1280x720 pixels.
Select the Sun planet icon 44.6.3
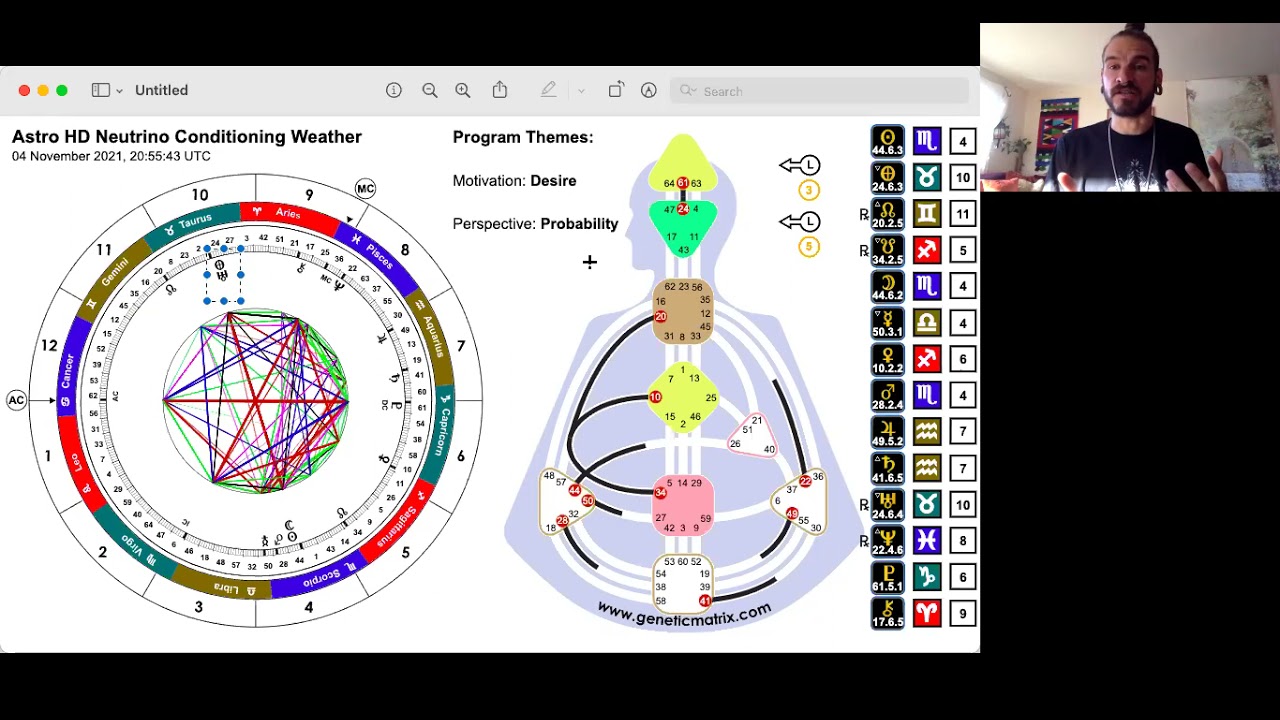click(x=887, y=141)
